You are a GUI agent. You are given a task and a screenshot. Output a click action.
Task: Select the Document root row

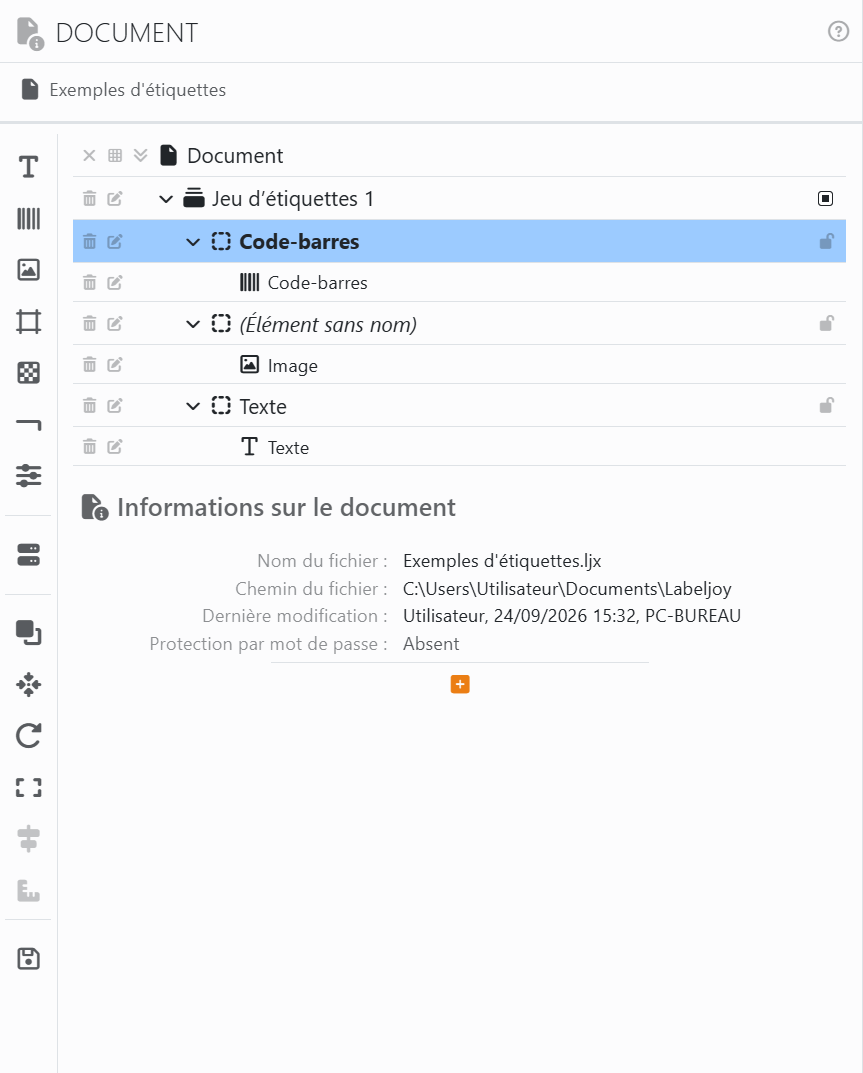(459, 155)
